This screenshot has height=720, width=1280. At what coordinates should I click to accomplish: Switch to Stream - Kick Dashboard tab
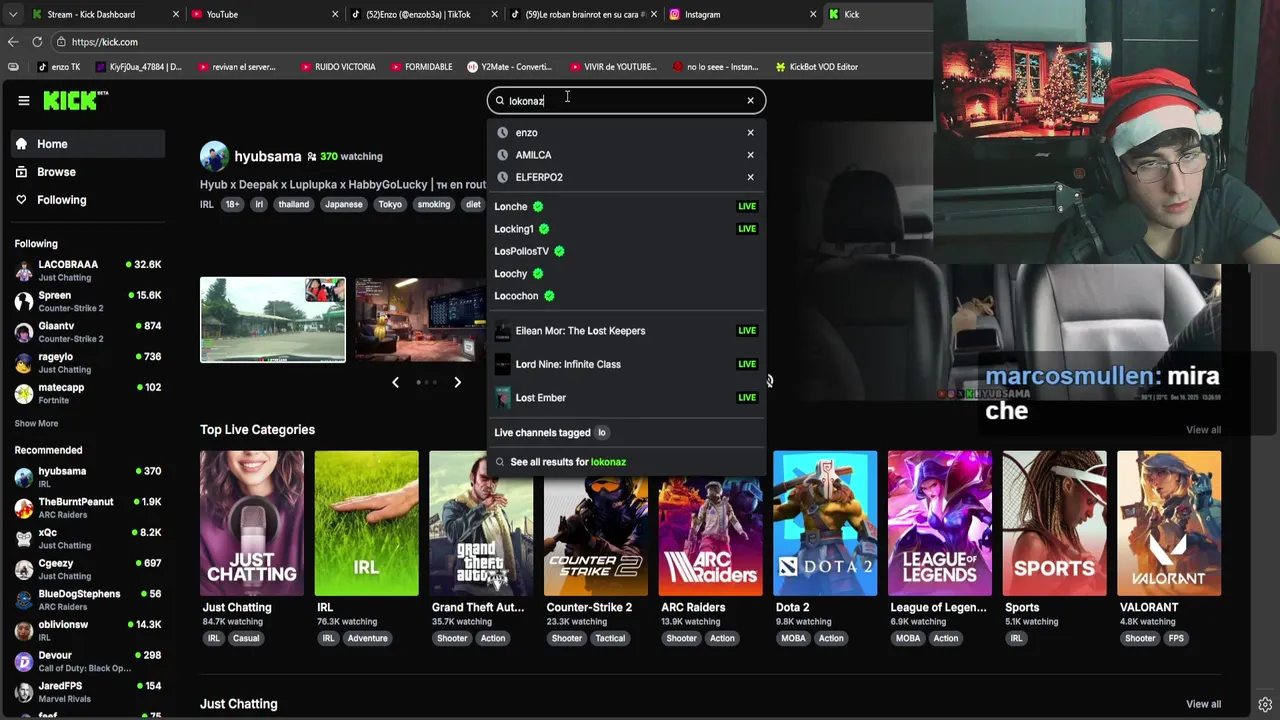tap(103, 14)
